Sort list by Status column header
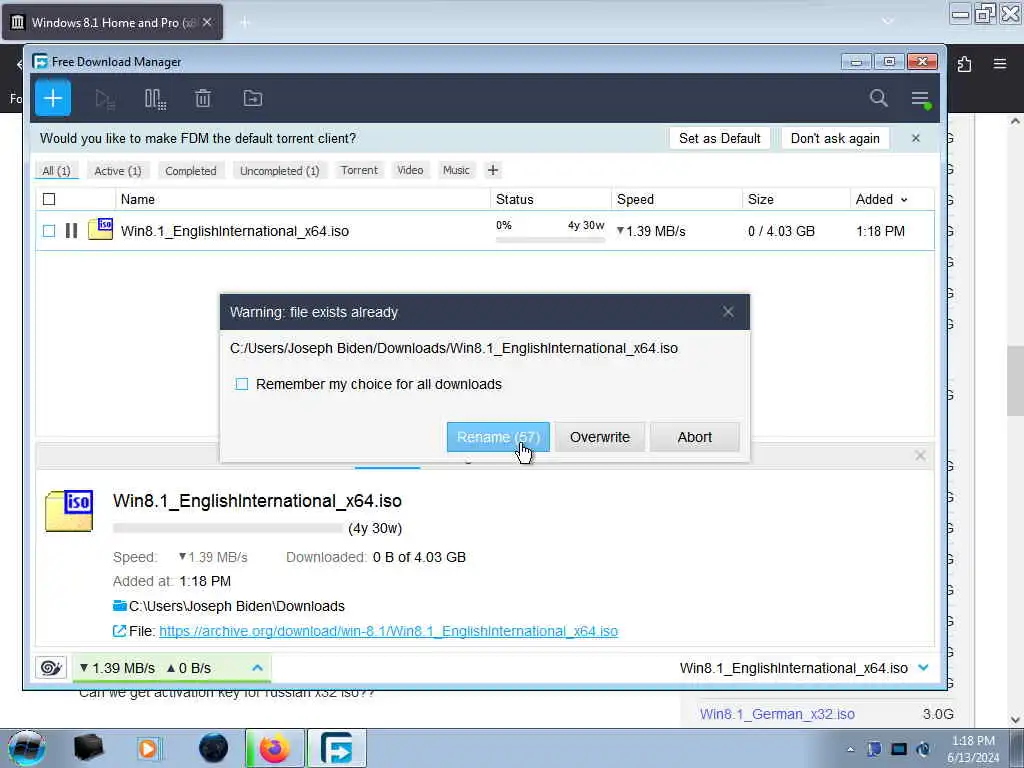 (551, 199)
